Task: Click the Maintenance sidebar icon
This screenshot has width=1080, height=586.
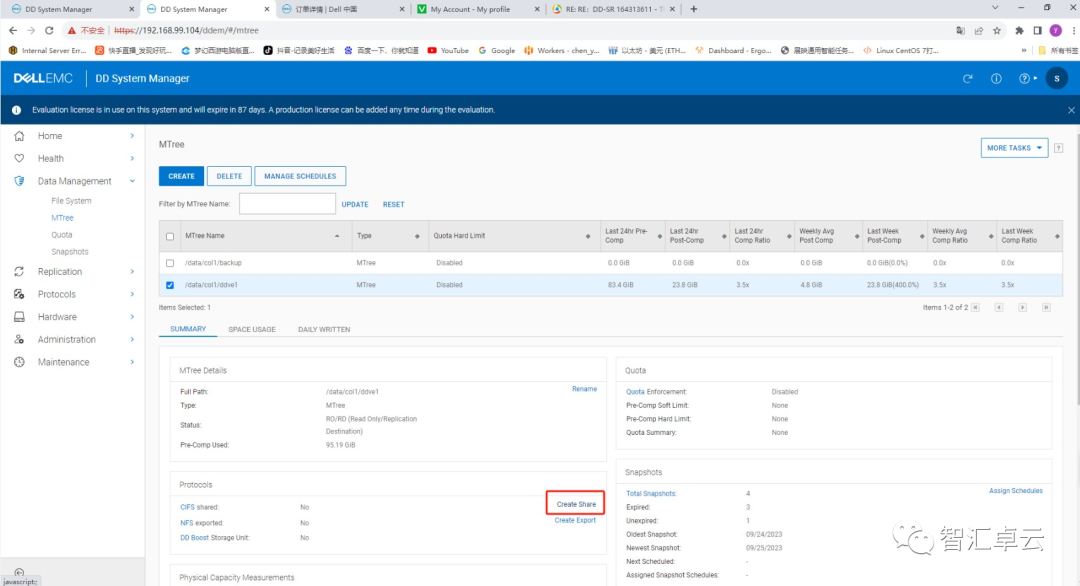Action: point(19,362)
